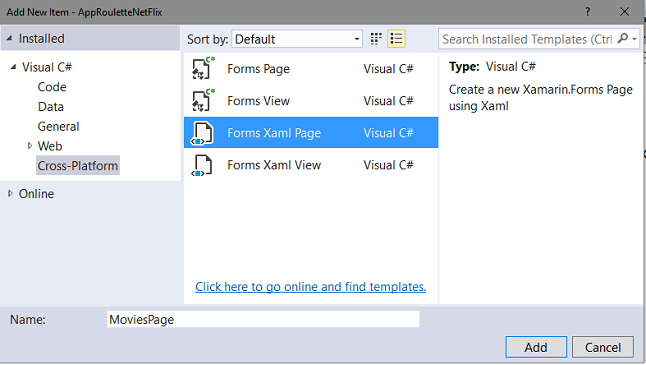Select the Code category

coord(52,87)
